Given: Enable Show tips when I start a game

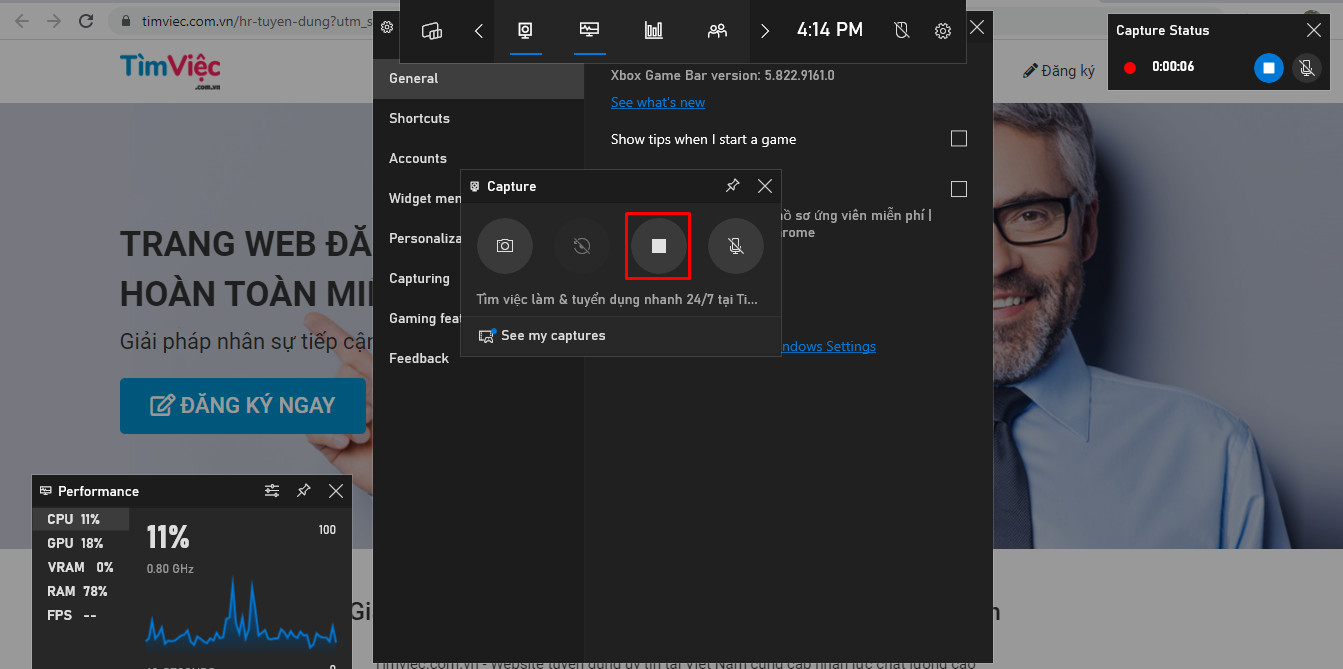Looking at the screenshot, I should (x=958, y=139).
